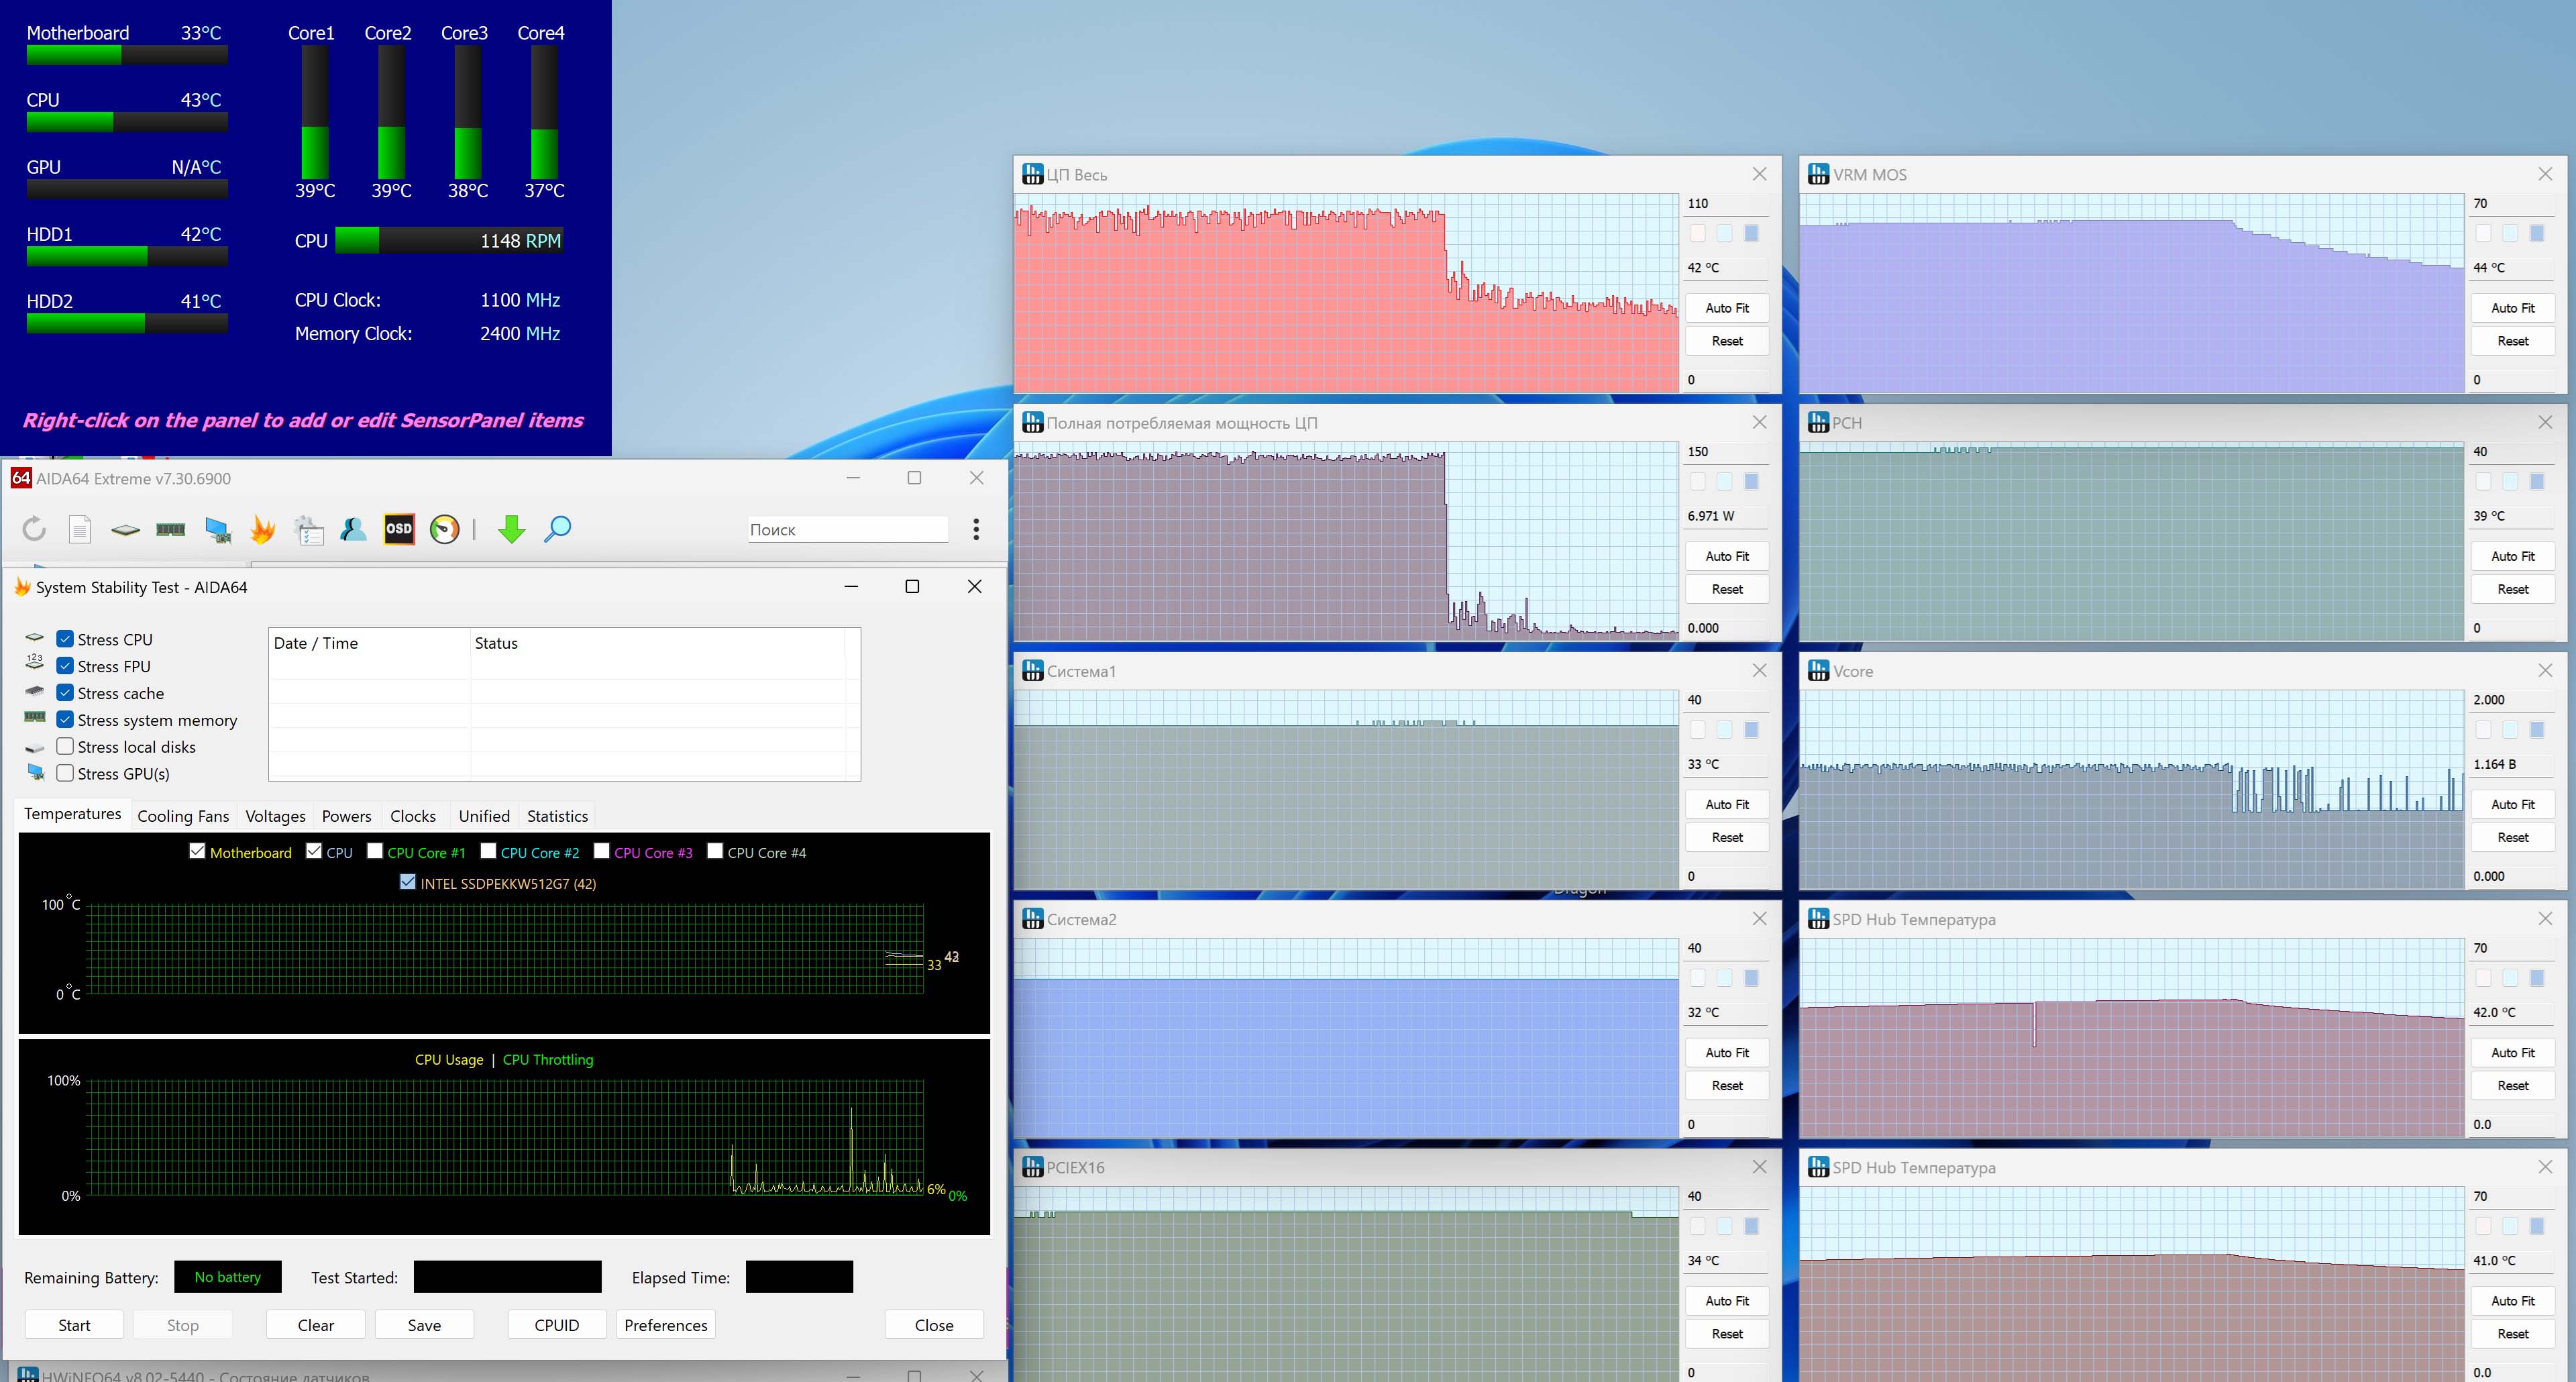
Task: Click the report document toolbar icon
Action: tap(80, 529)
